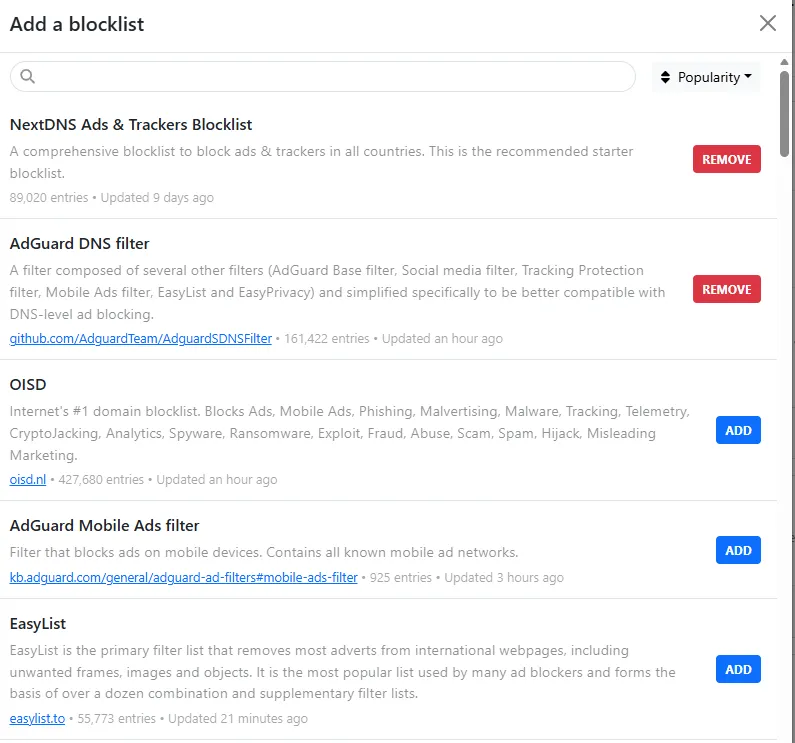Click the EasyList heading
The height and width of the screenshot is (743, 795).
coord(37,624)
